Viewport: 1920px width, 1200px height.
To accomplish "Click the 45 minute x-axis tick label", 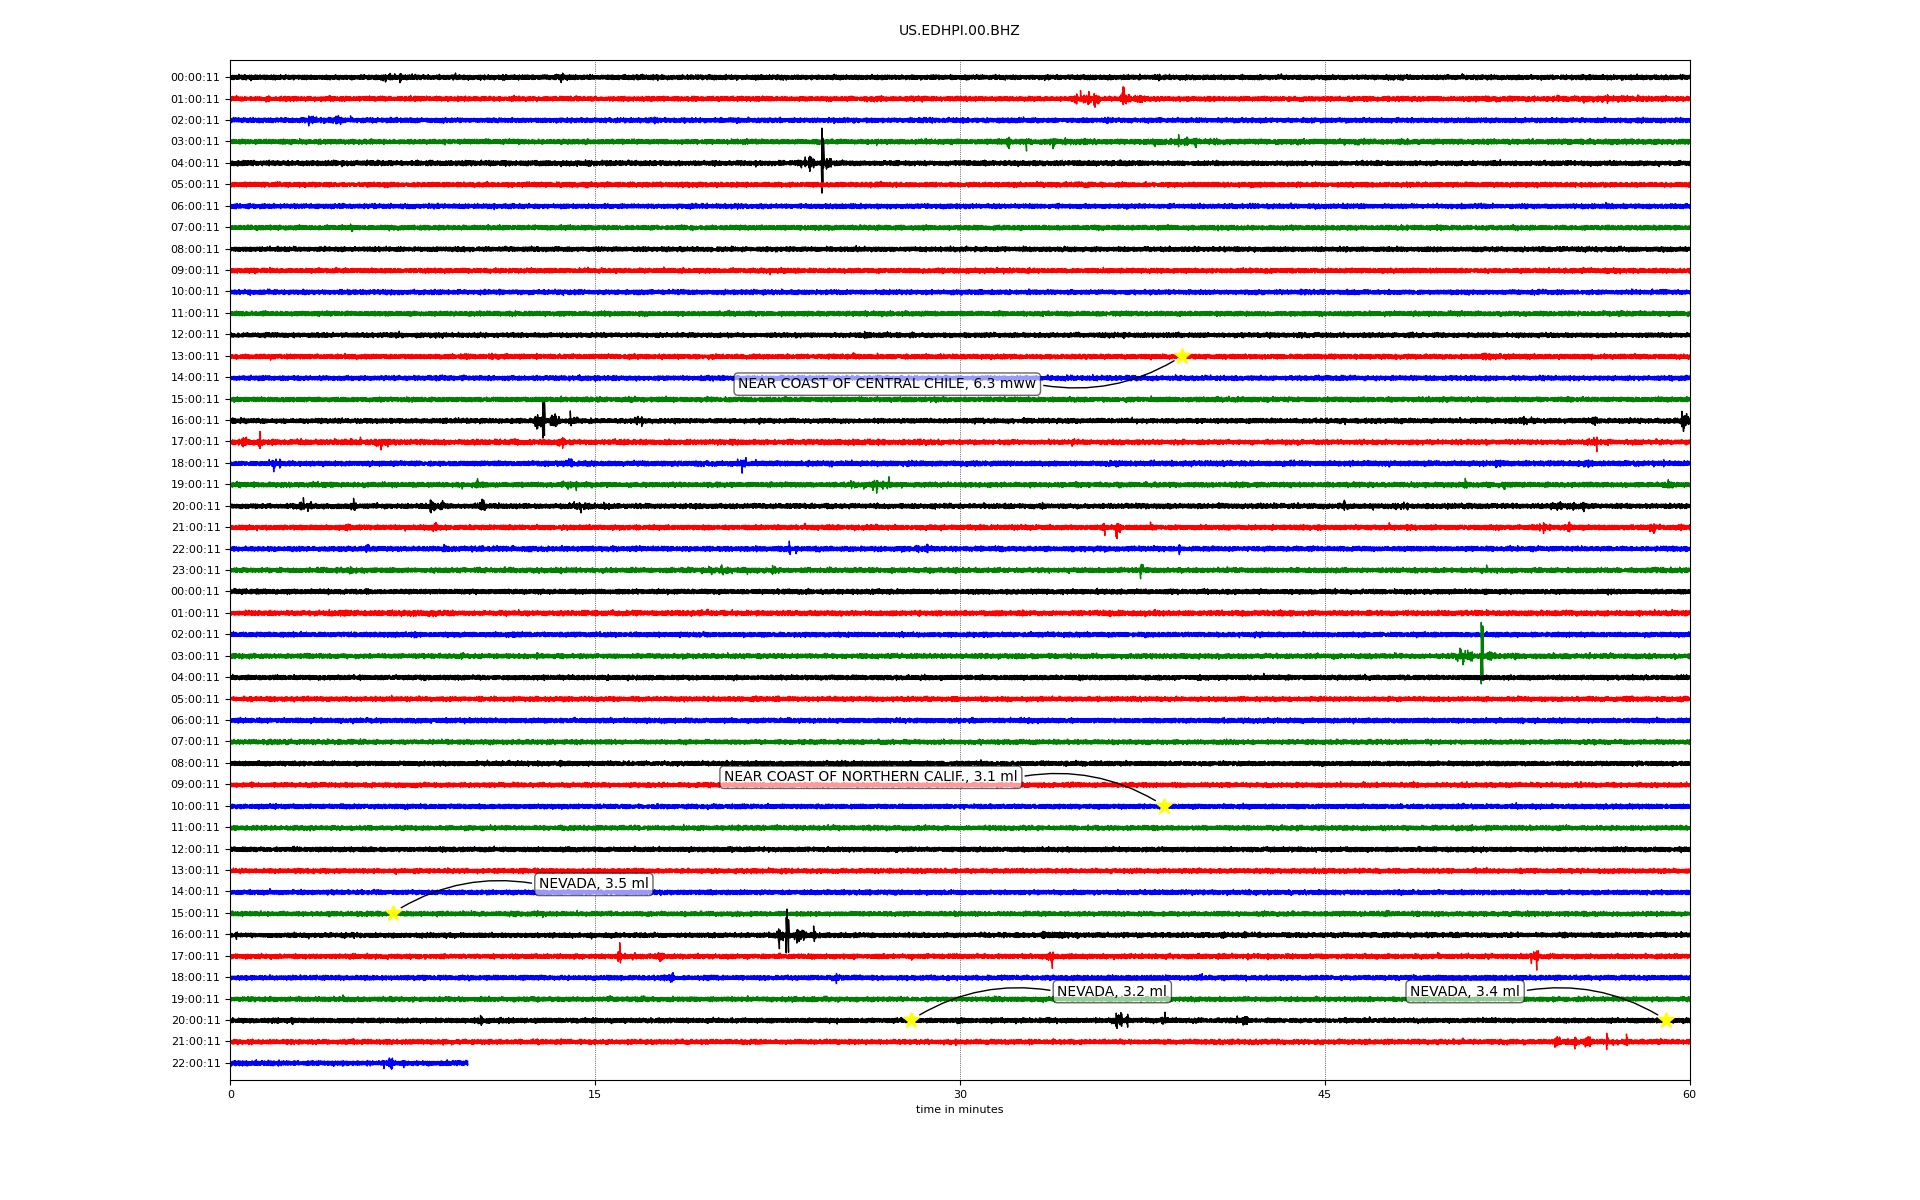I will [x=1325, y=1094].
